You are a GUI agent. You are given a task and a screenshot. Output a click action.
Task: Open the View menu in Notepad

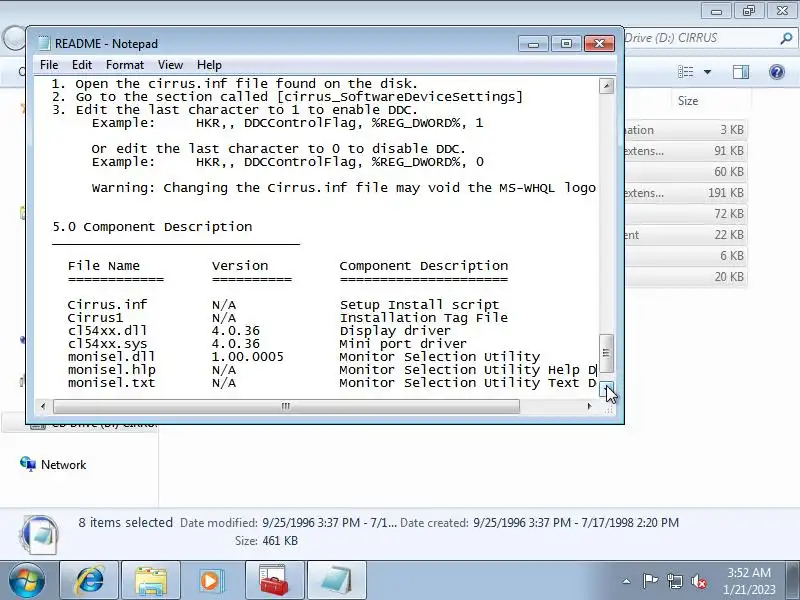pos(170,65)
